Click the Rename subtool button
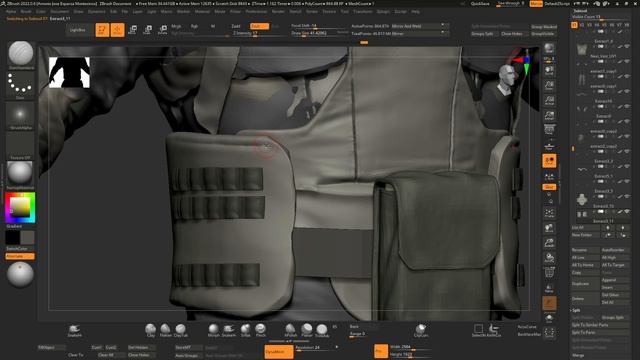640x360 pixels. [585, 250]
